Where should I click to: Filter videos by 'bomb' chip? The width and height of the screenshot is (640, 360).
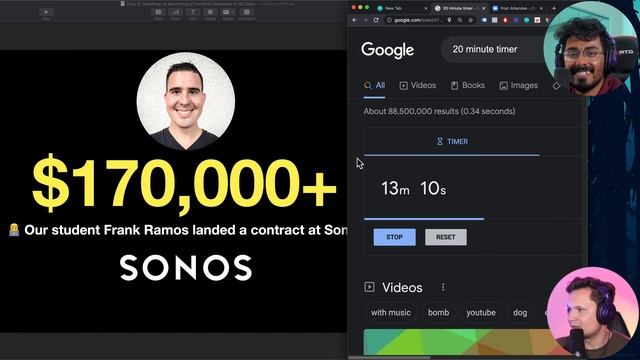point(438,313)
